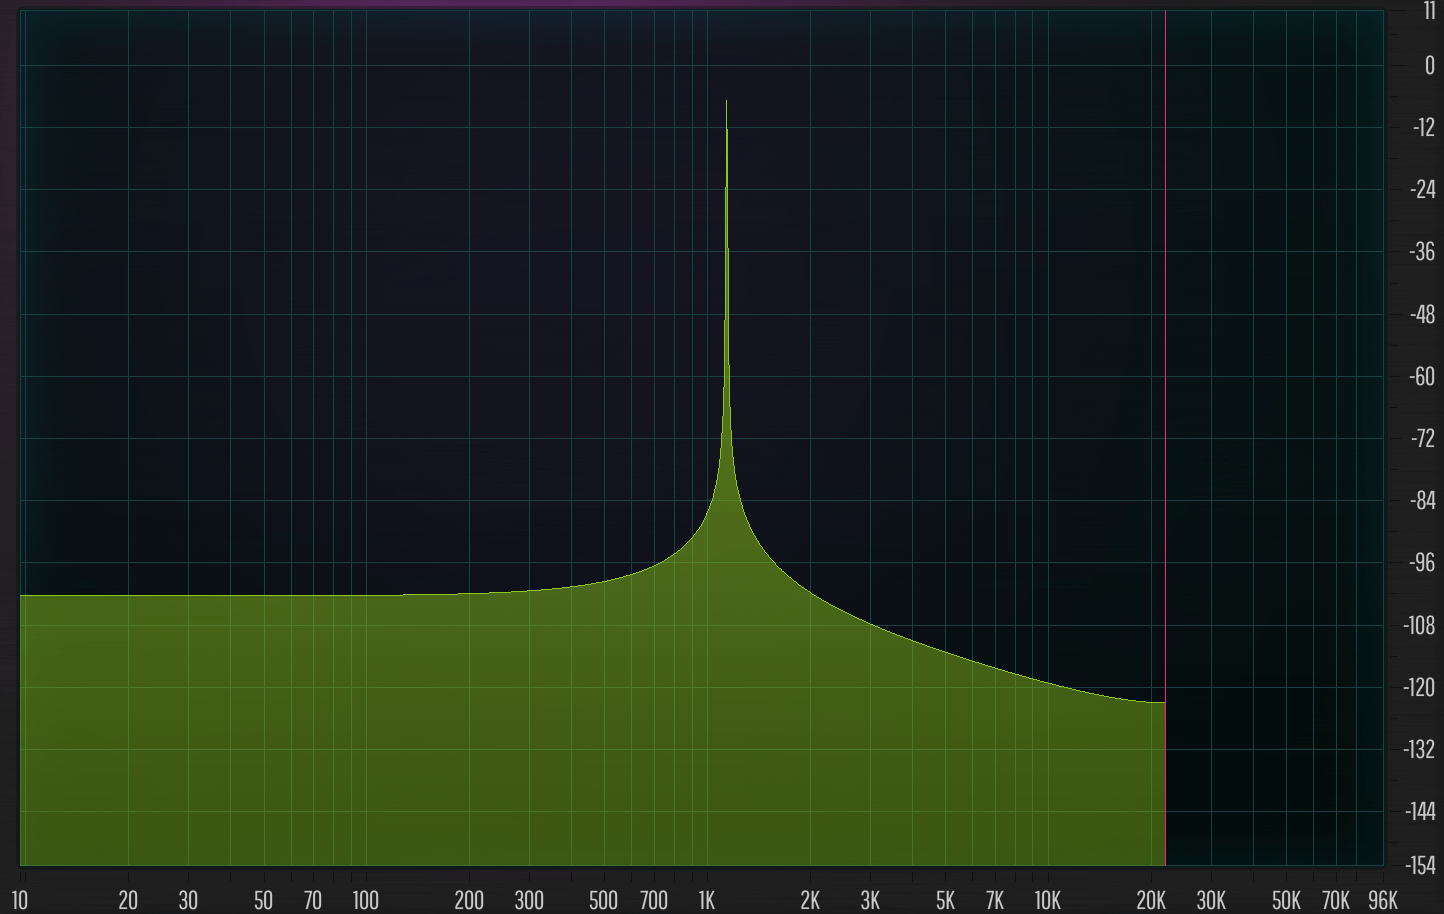Click the 0 dB level scale label
Screen dimensions: 1444x914
pos(1429,66)
